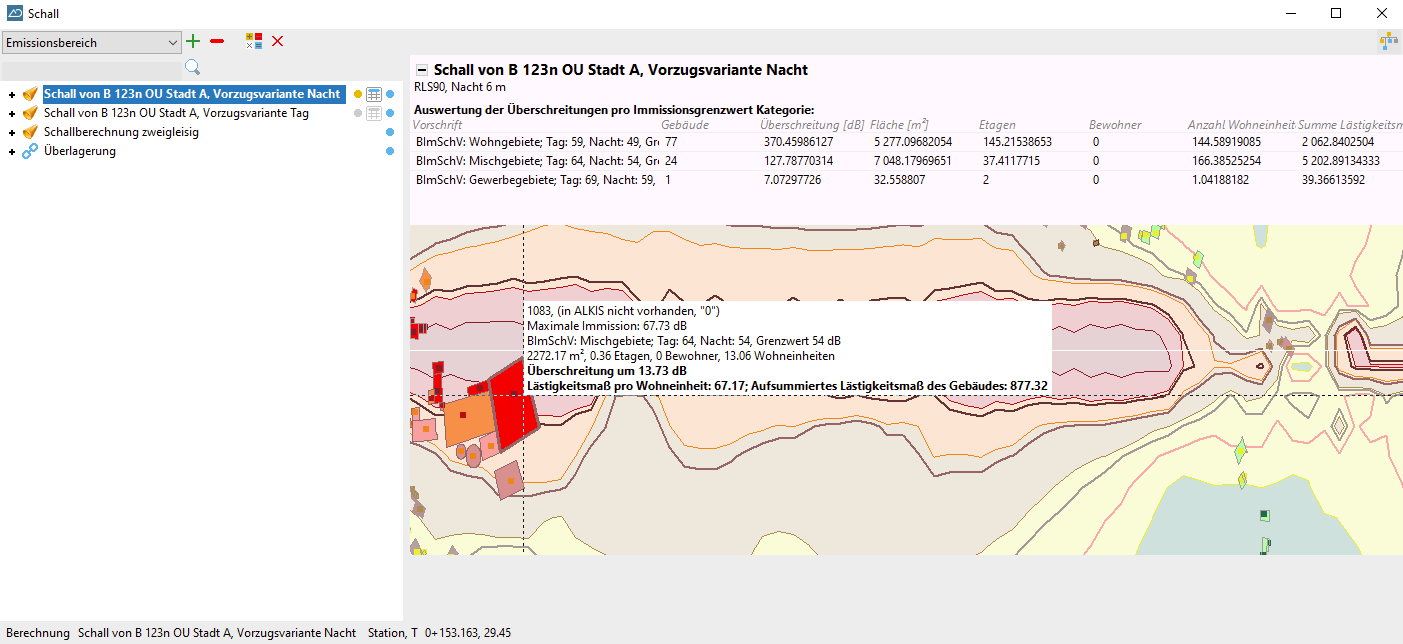This screenshot has width=1403, height=644.
Task: Click table icon for Vorzugsvariante Nacht row
Action: click(x=374, y=94)
